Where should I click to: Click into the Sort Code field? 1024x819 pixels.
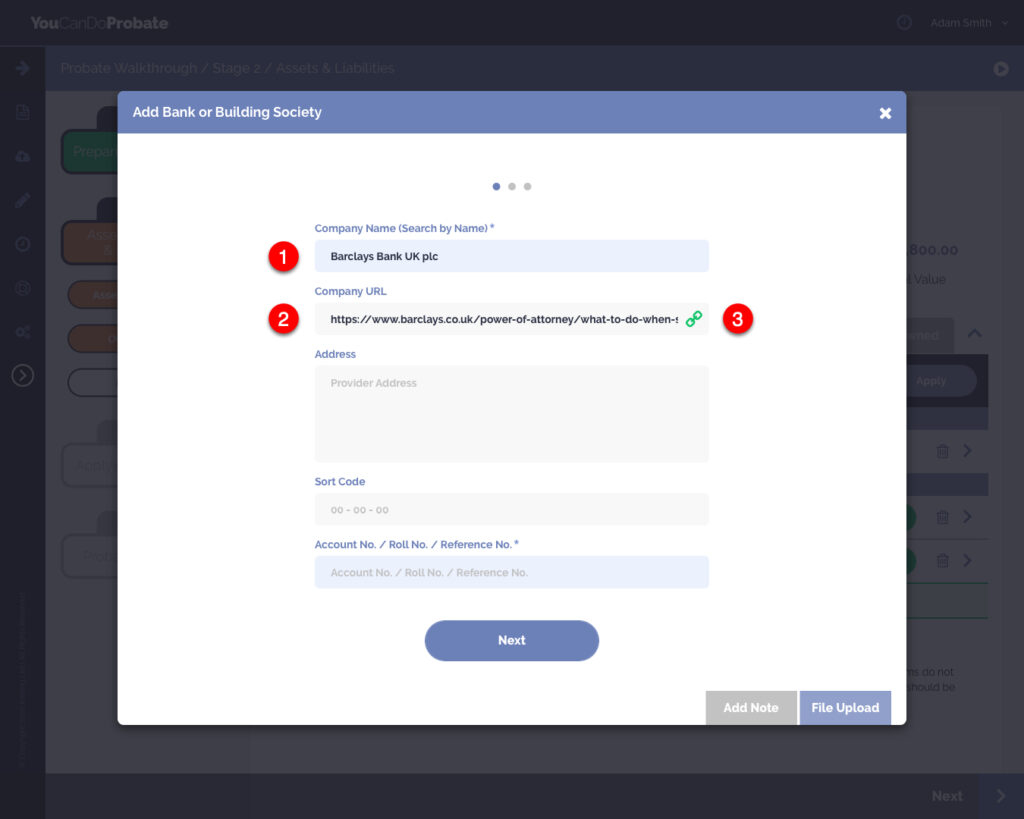(x=511, y=509)
